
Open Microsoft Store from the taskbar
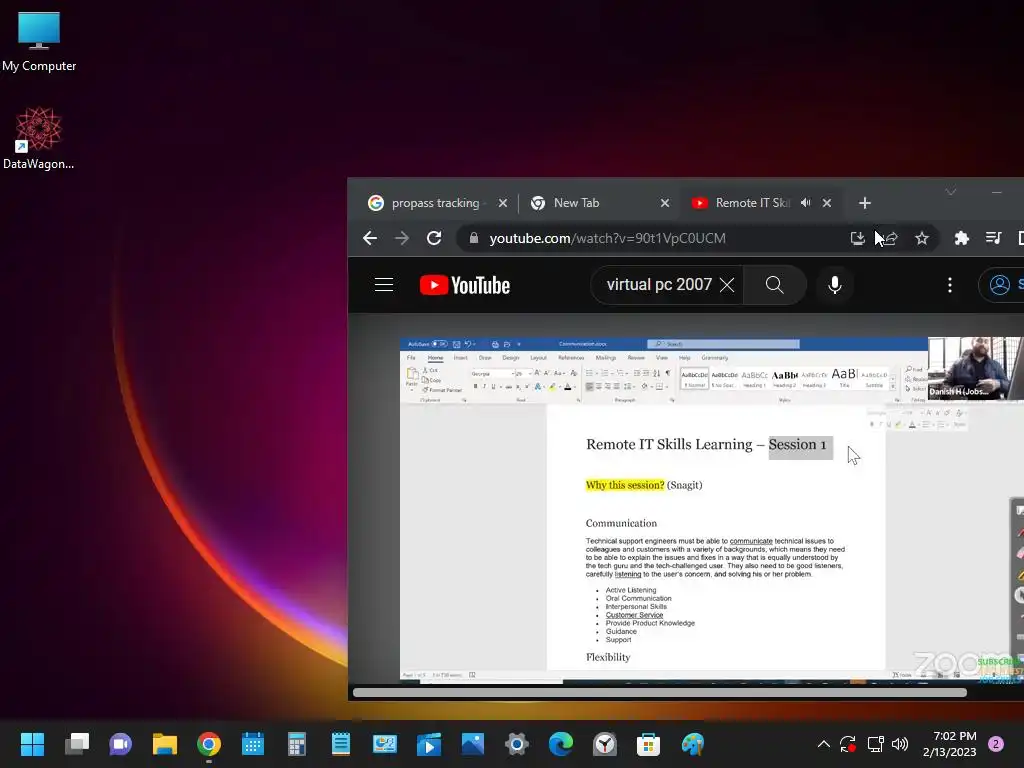648,744
